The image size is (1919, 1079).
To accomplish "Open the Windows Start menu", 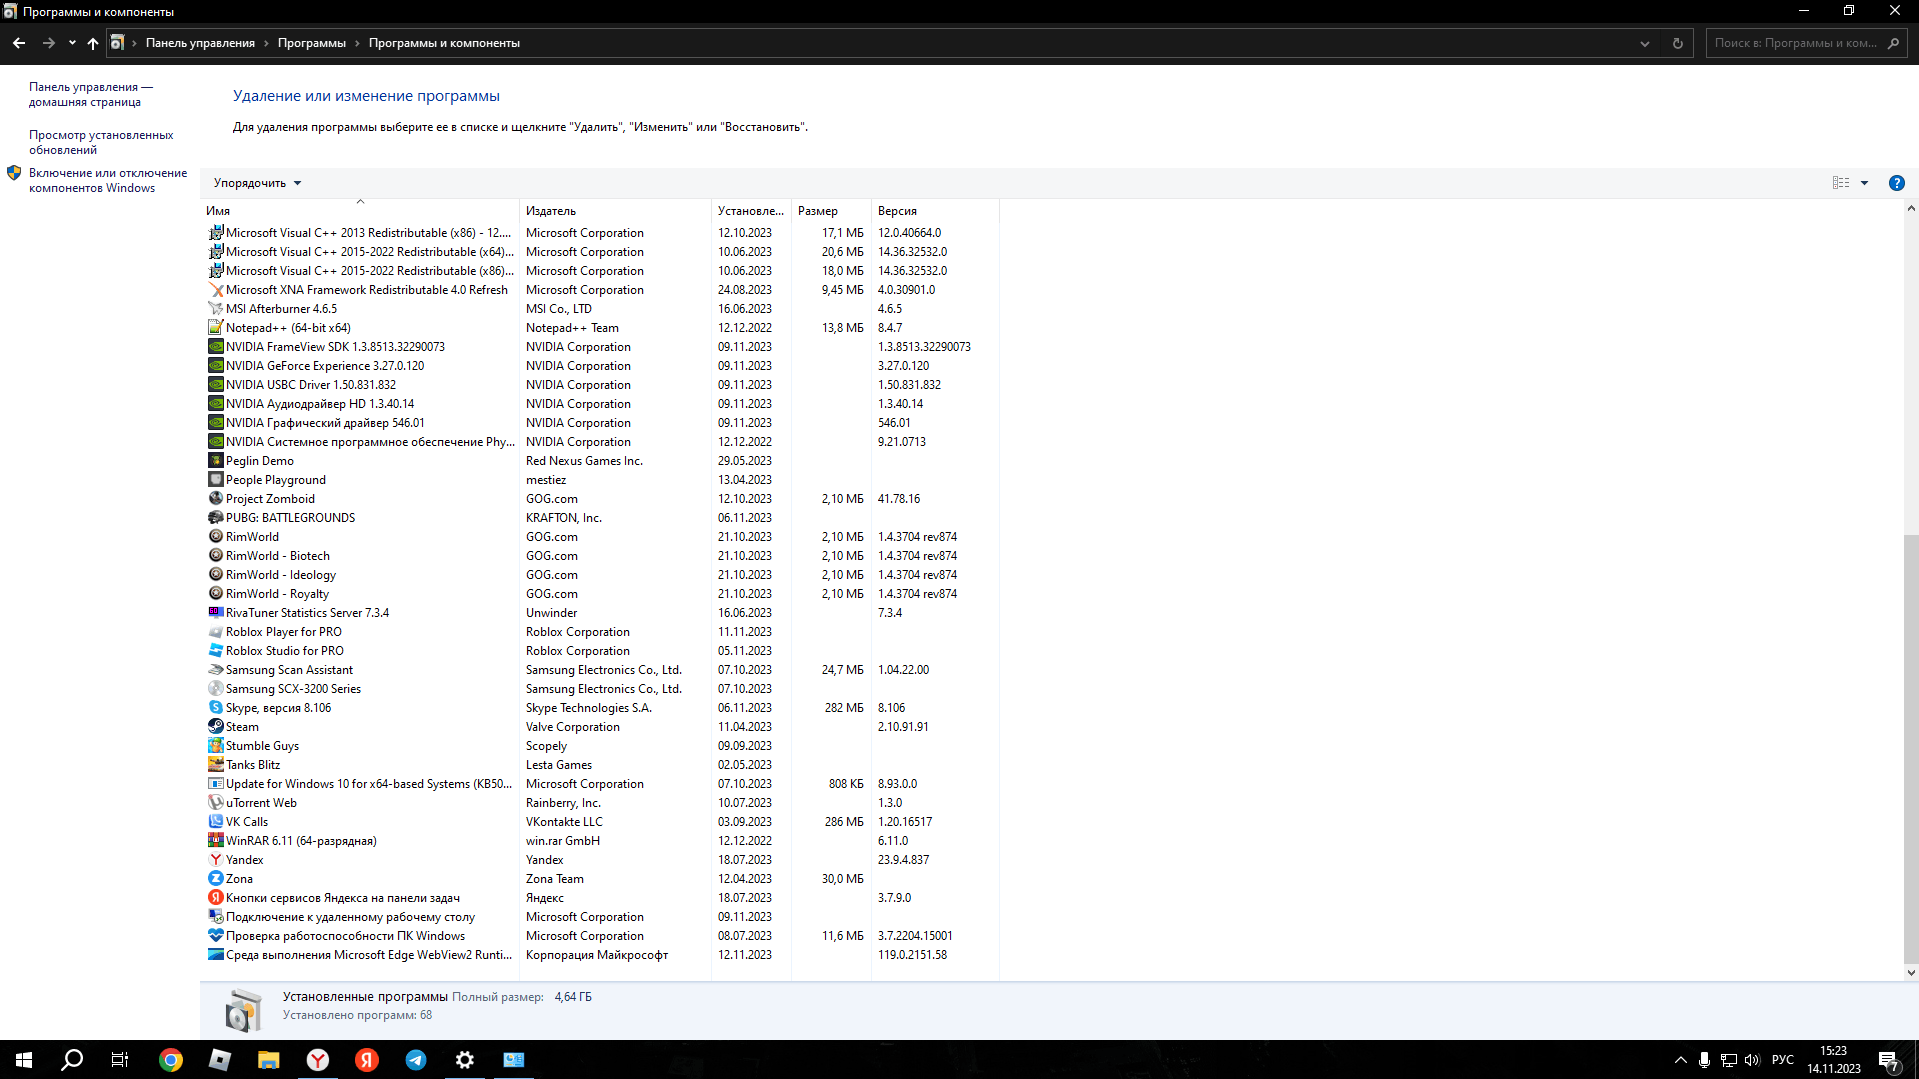I will (24, 1060).
